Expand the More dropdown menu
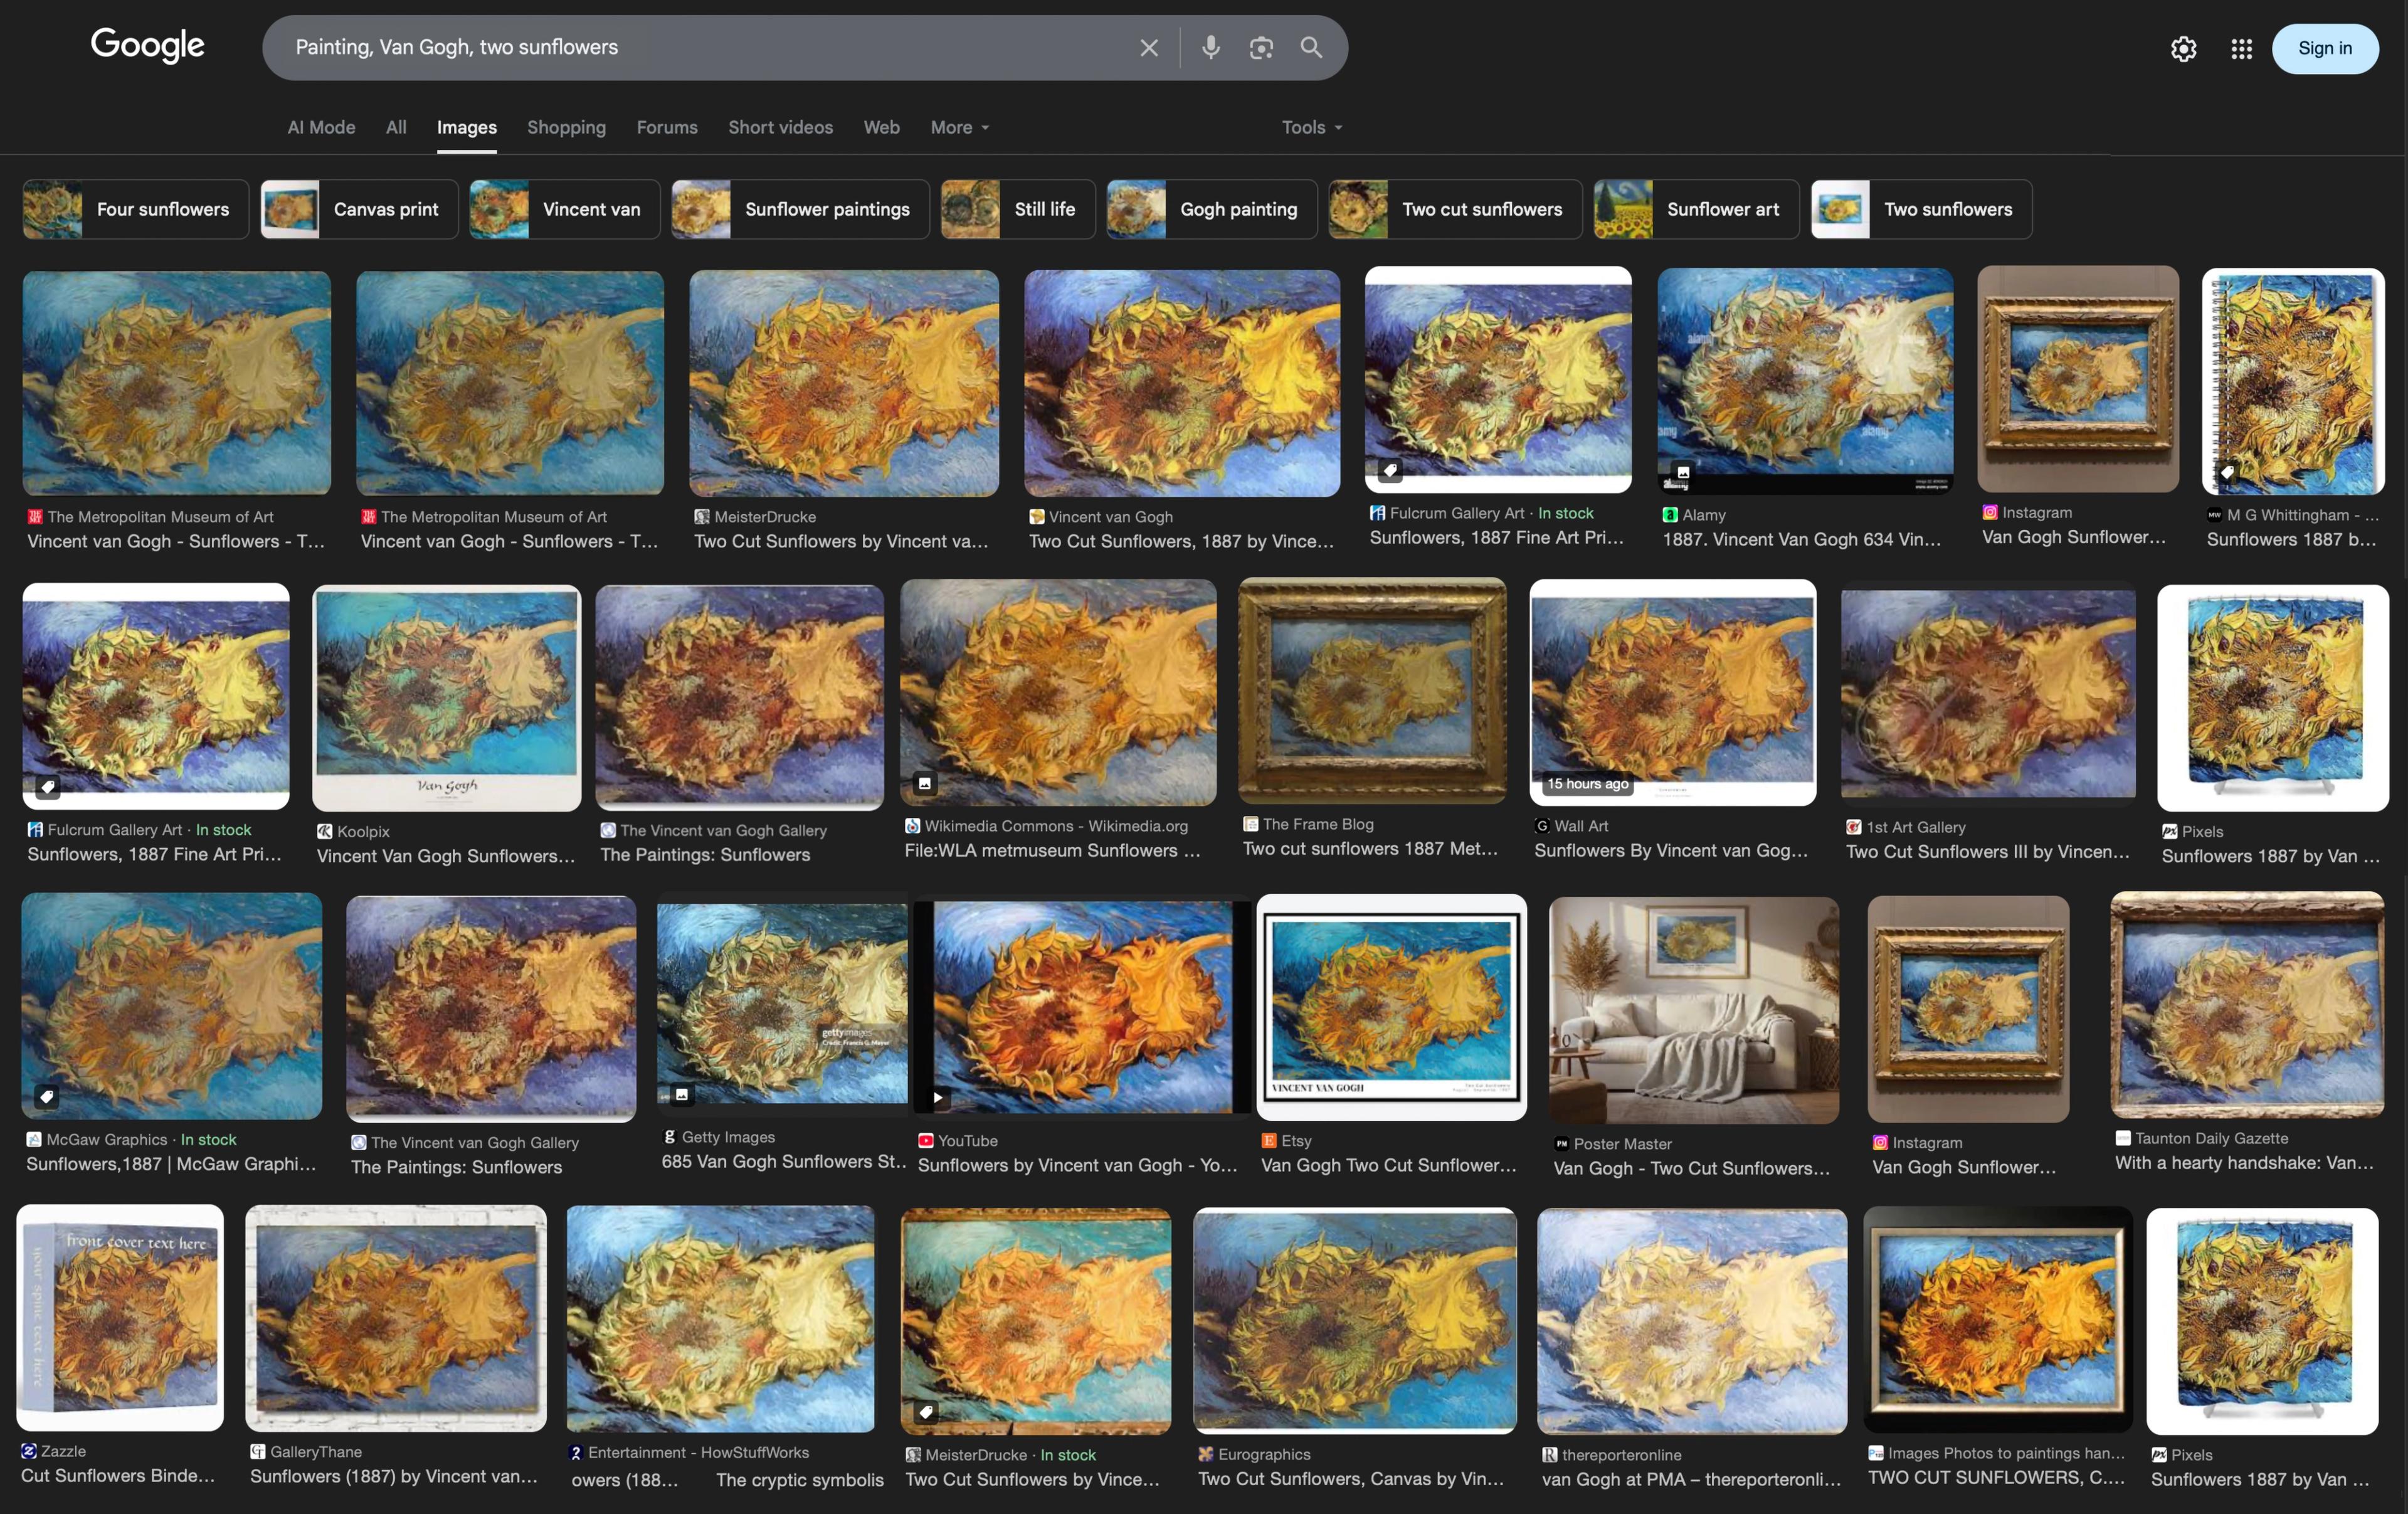 (959, 127)
